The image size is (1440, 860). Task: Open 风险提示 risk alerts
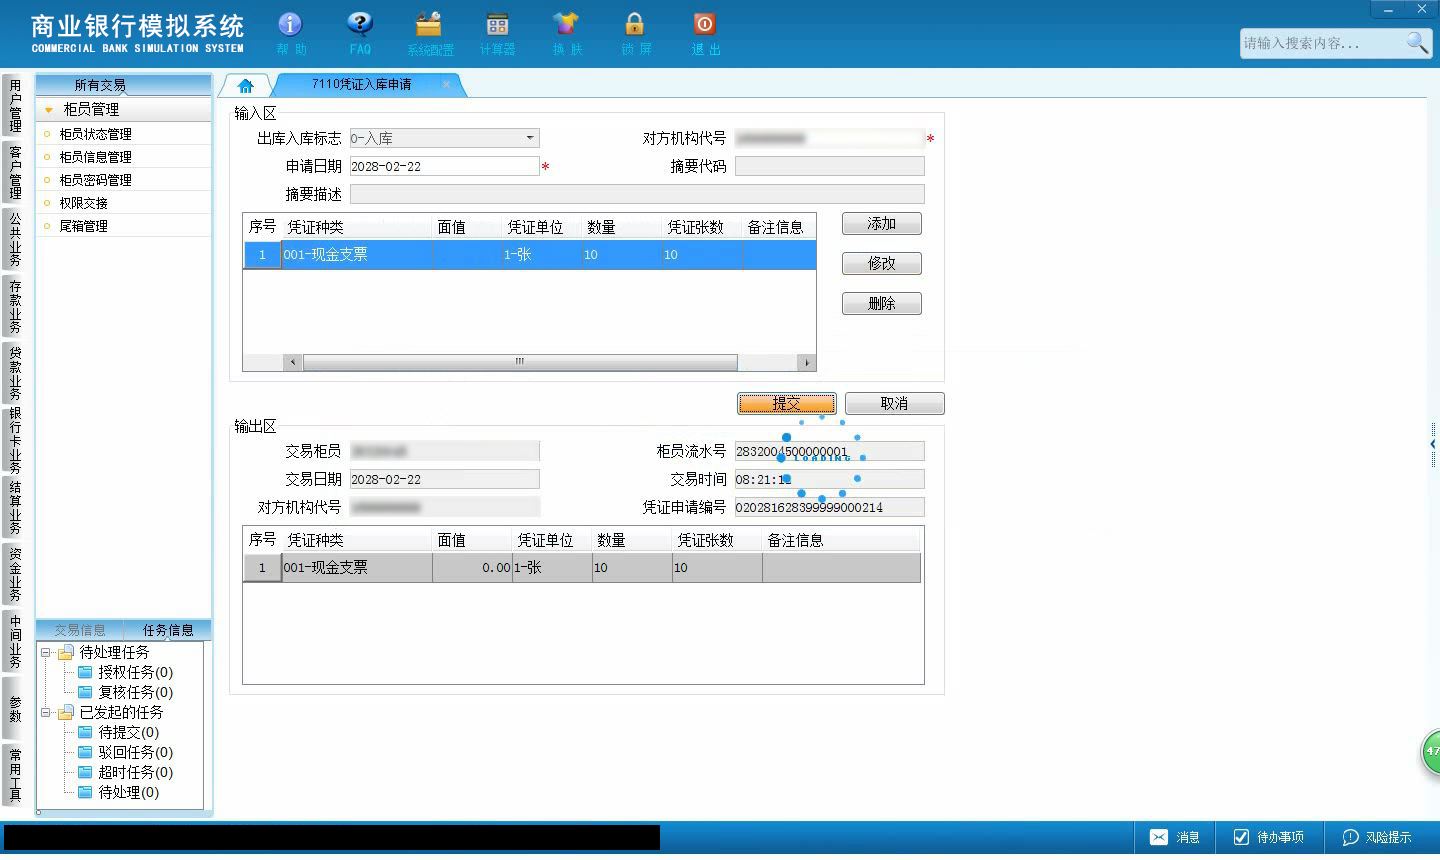coord(1377,837)
